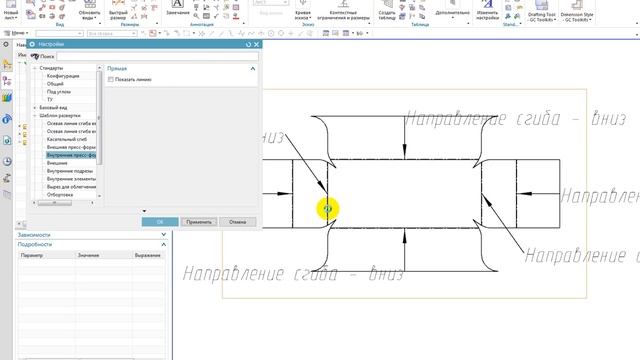Open the Меню button
The image size is (640, 360).
(16, 33)
